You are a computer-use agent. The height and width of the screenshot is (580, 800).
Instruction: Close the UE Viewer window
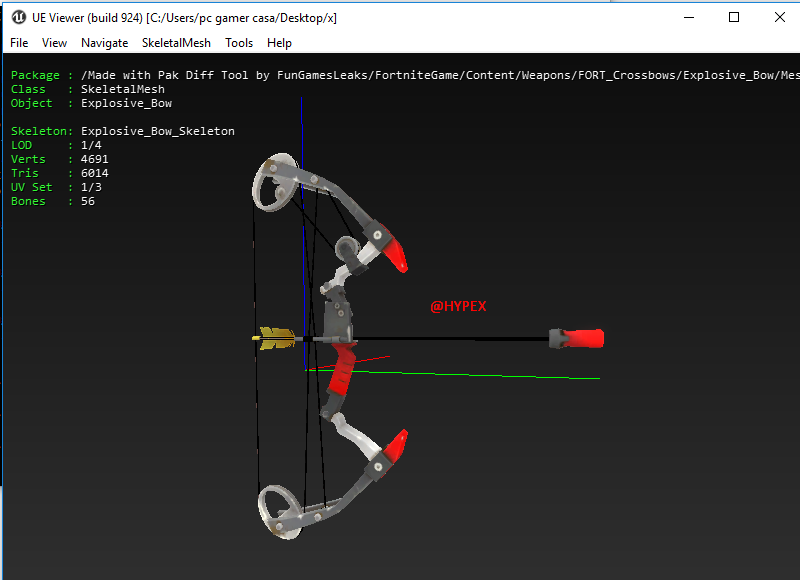point(779,17)
